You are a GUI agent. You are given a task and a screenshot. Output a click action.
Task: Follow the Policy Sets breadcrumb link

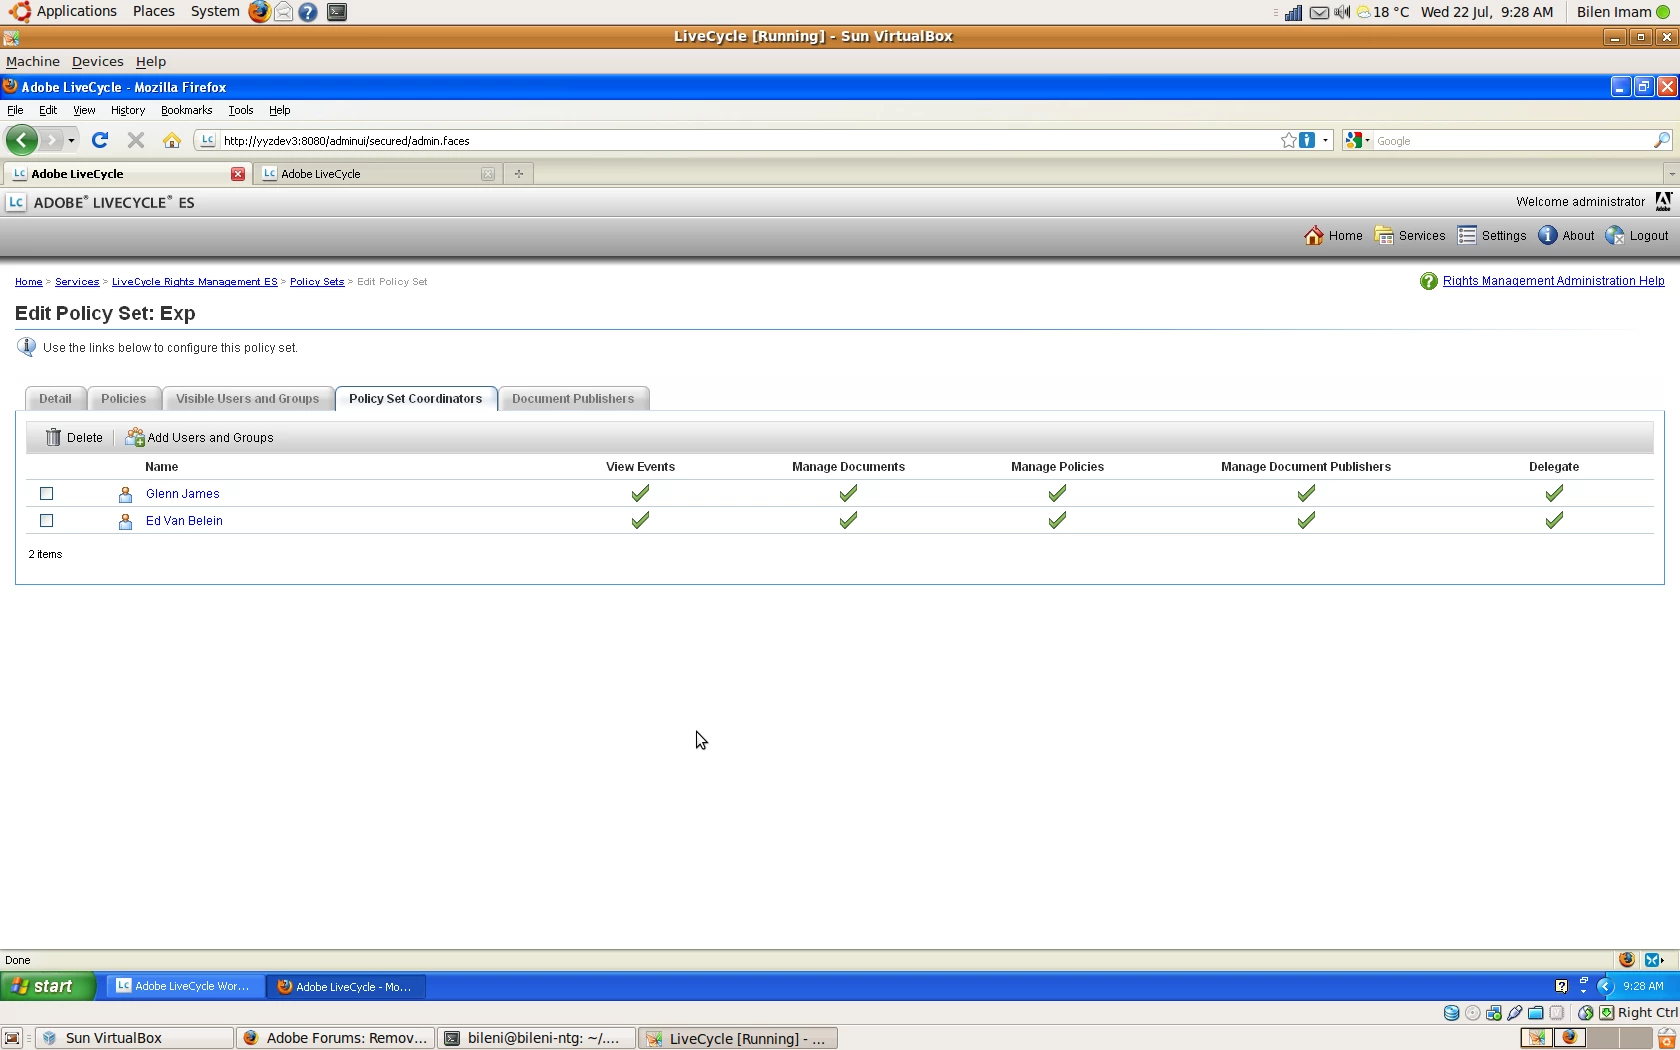pyautogui.click(x=317, y=282)
